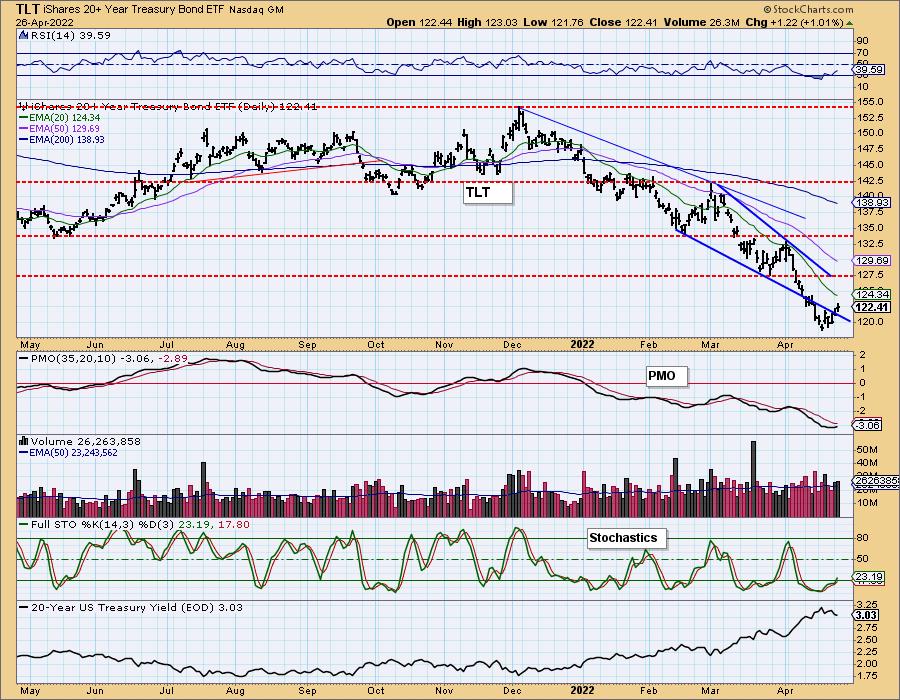Viewport: 900px width, 700px height.
Task: Click the boxed -3.06 PMO value tag
Action: tap(868, 425)
